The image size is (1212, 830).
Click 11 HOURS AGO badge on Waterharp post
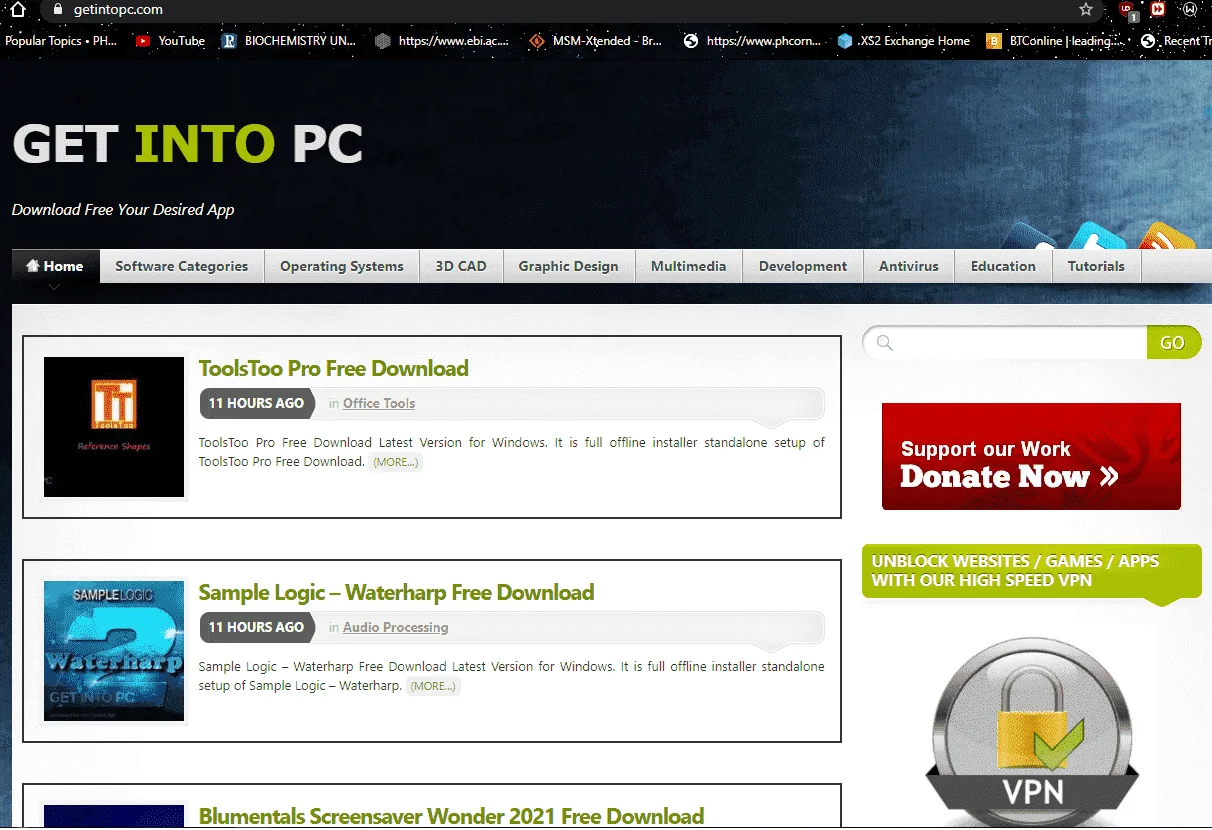(256, 627)
